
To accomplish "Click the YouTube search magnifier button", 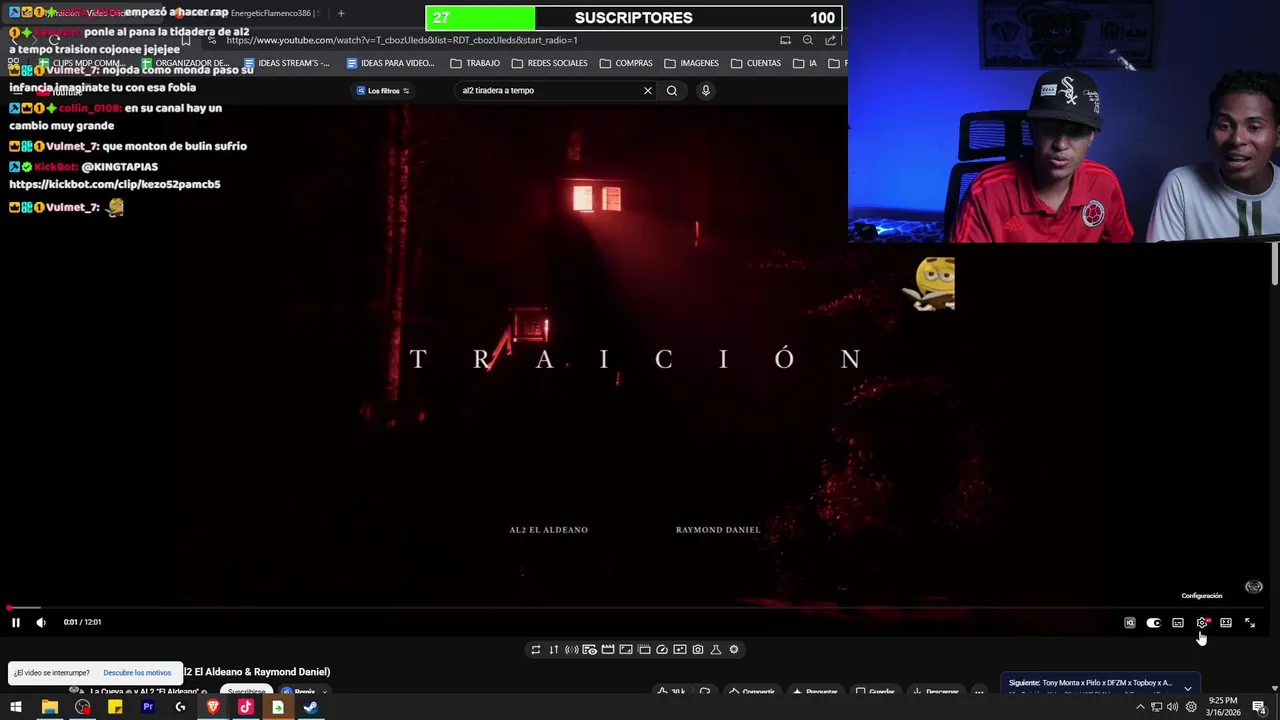I will [x=672, y=91].
